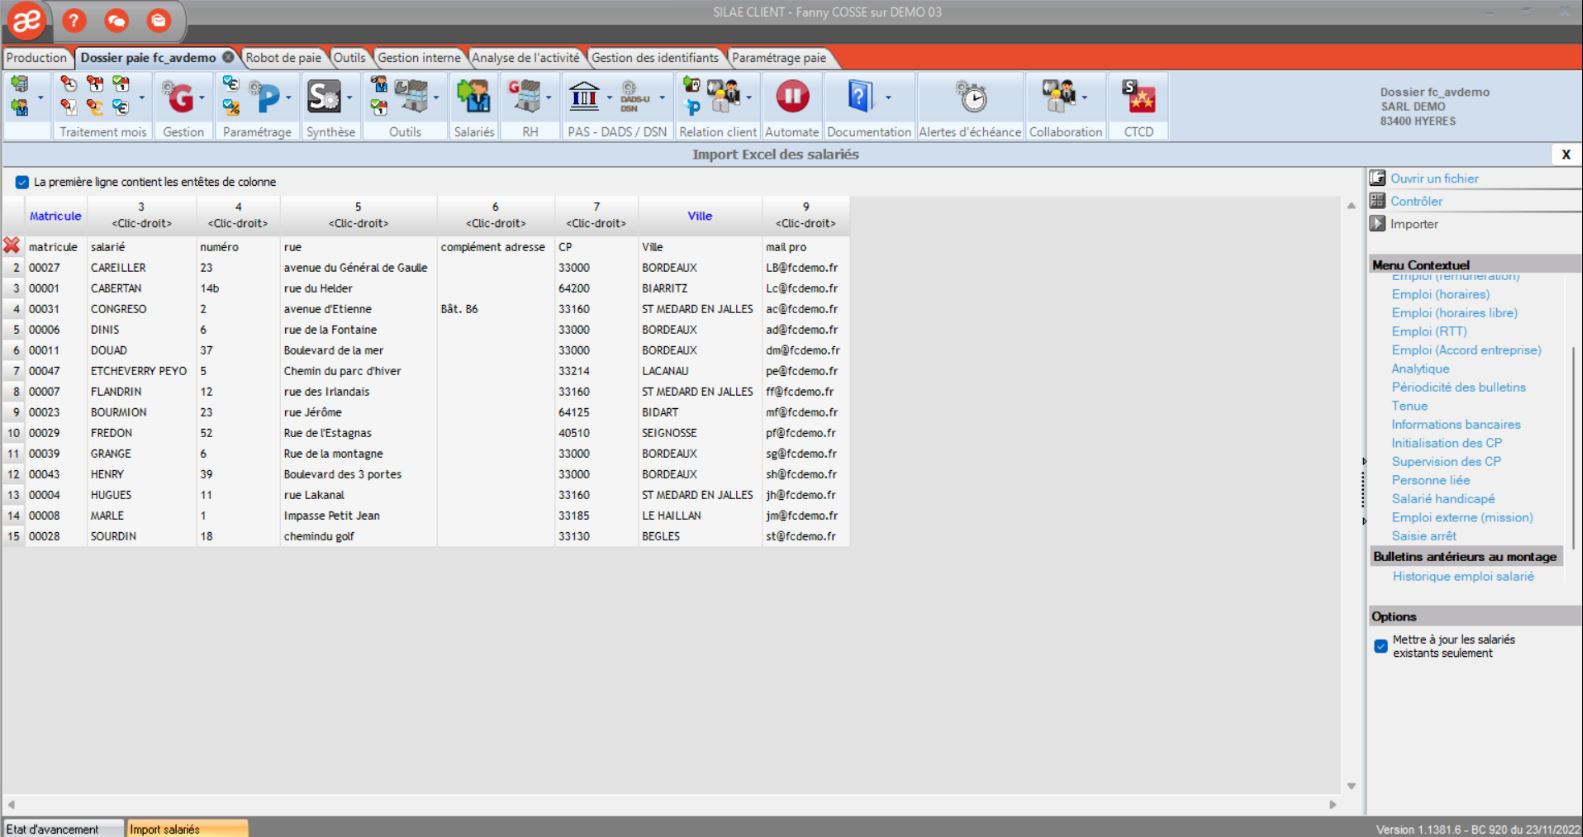Image resolution: width=1583 pixels, height=837 pixels.
Task: Expand the Documentation dropdown arrow
Action: point(888,98)
